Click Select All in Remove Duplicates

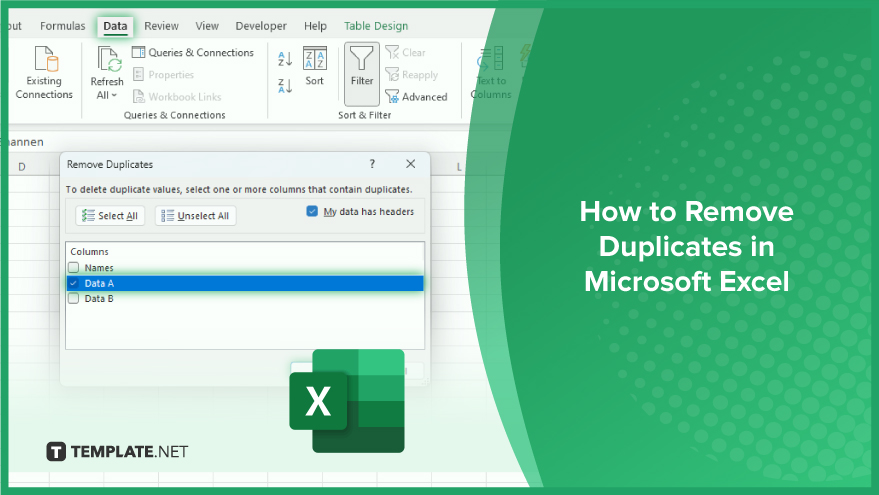click(x=110, y=216)
